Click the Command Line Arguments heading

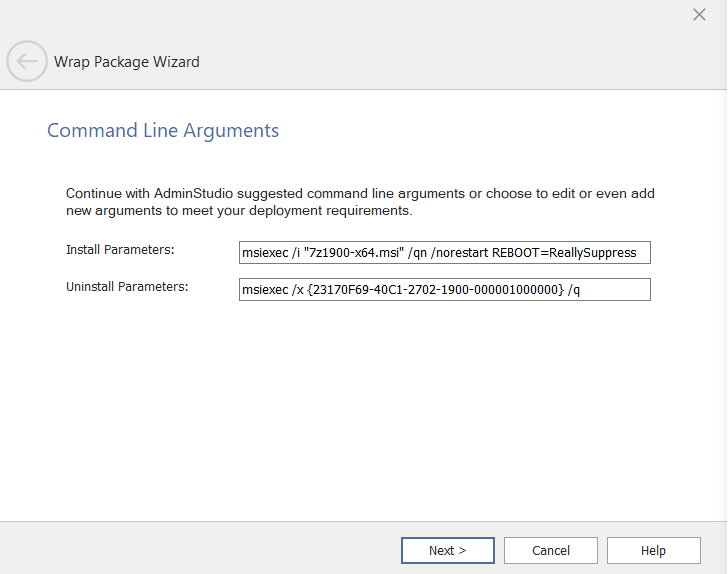pyautogui.click(x=163, y=131)
